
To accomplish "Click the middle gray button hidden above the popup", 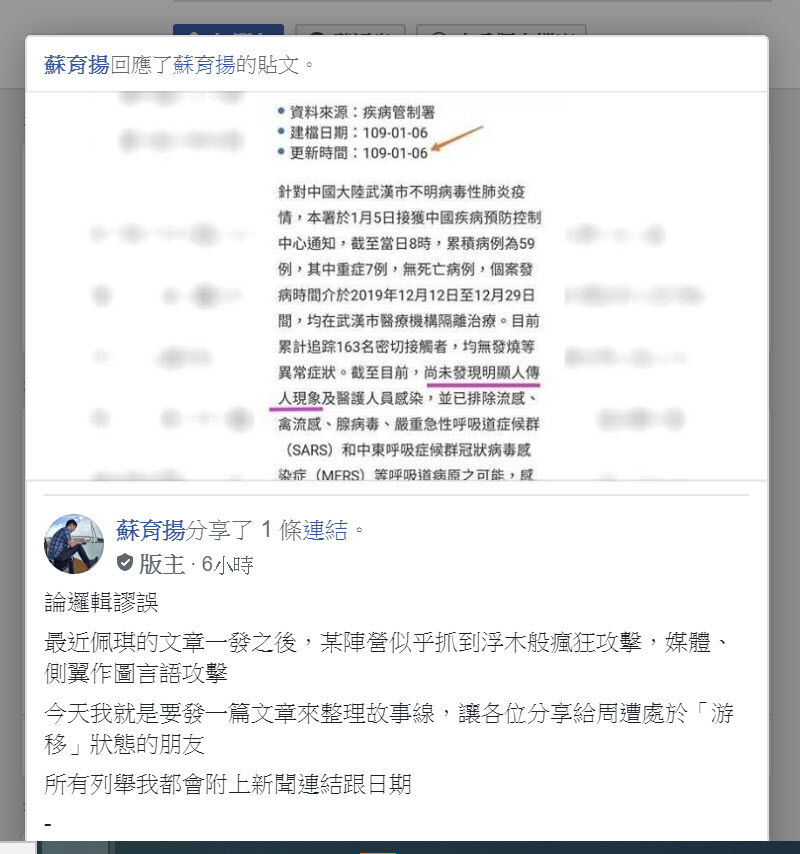I will pos(350,30).
